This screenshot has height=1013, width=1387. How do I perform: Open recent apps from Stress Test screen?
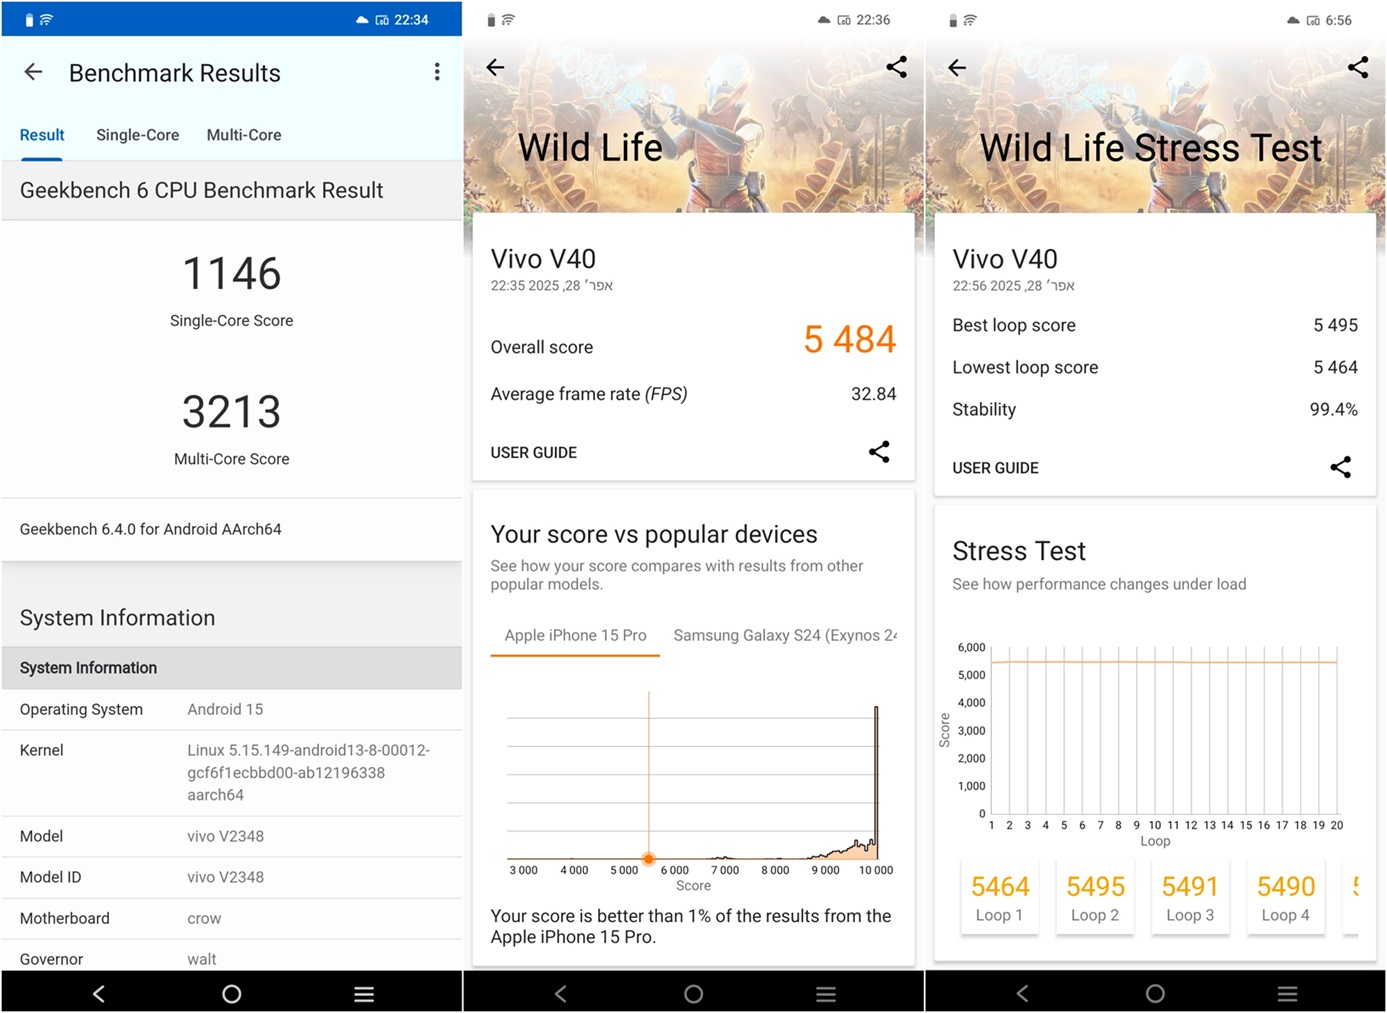(1287, 993)
